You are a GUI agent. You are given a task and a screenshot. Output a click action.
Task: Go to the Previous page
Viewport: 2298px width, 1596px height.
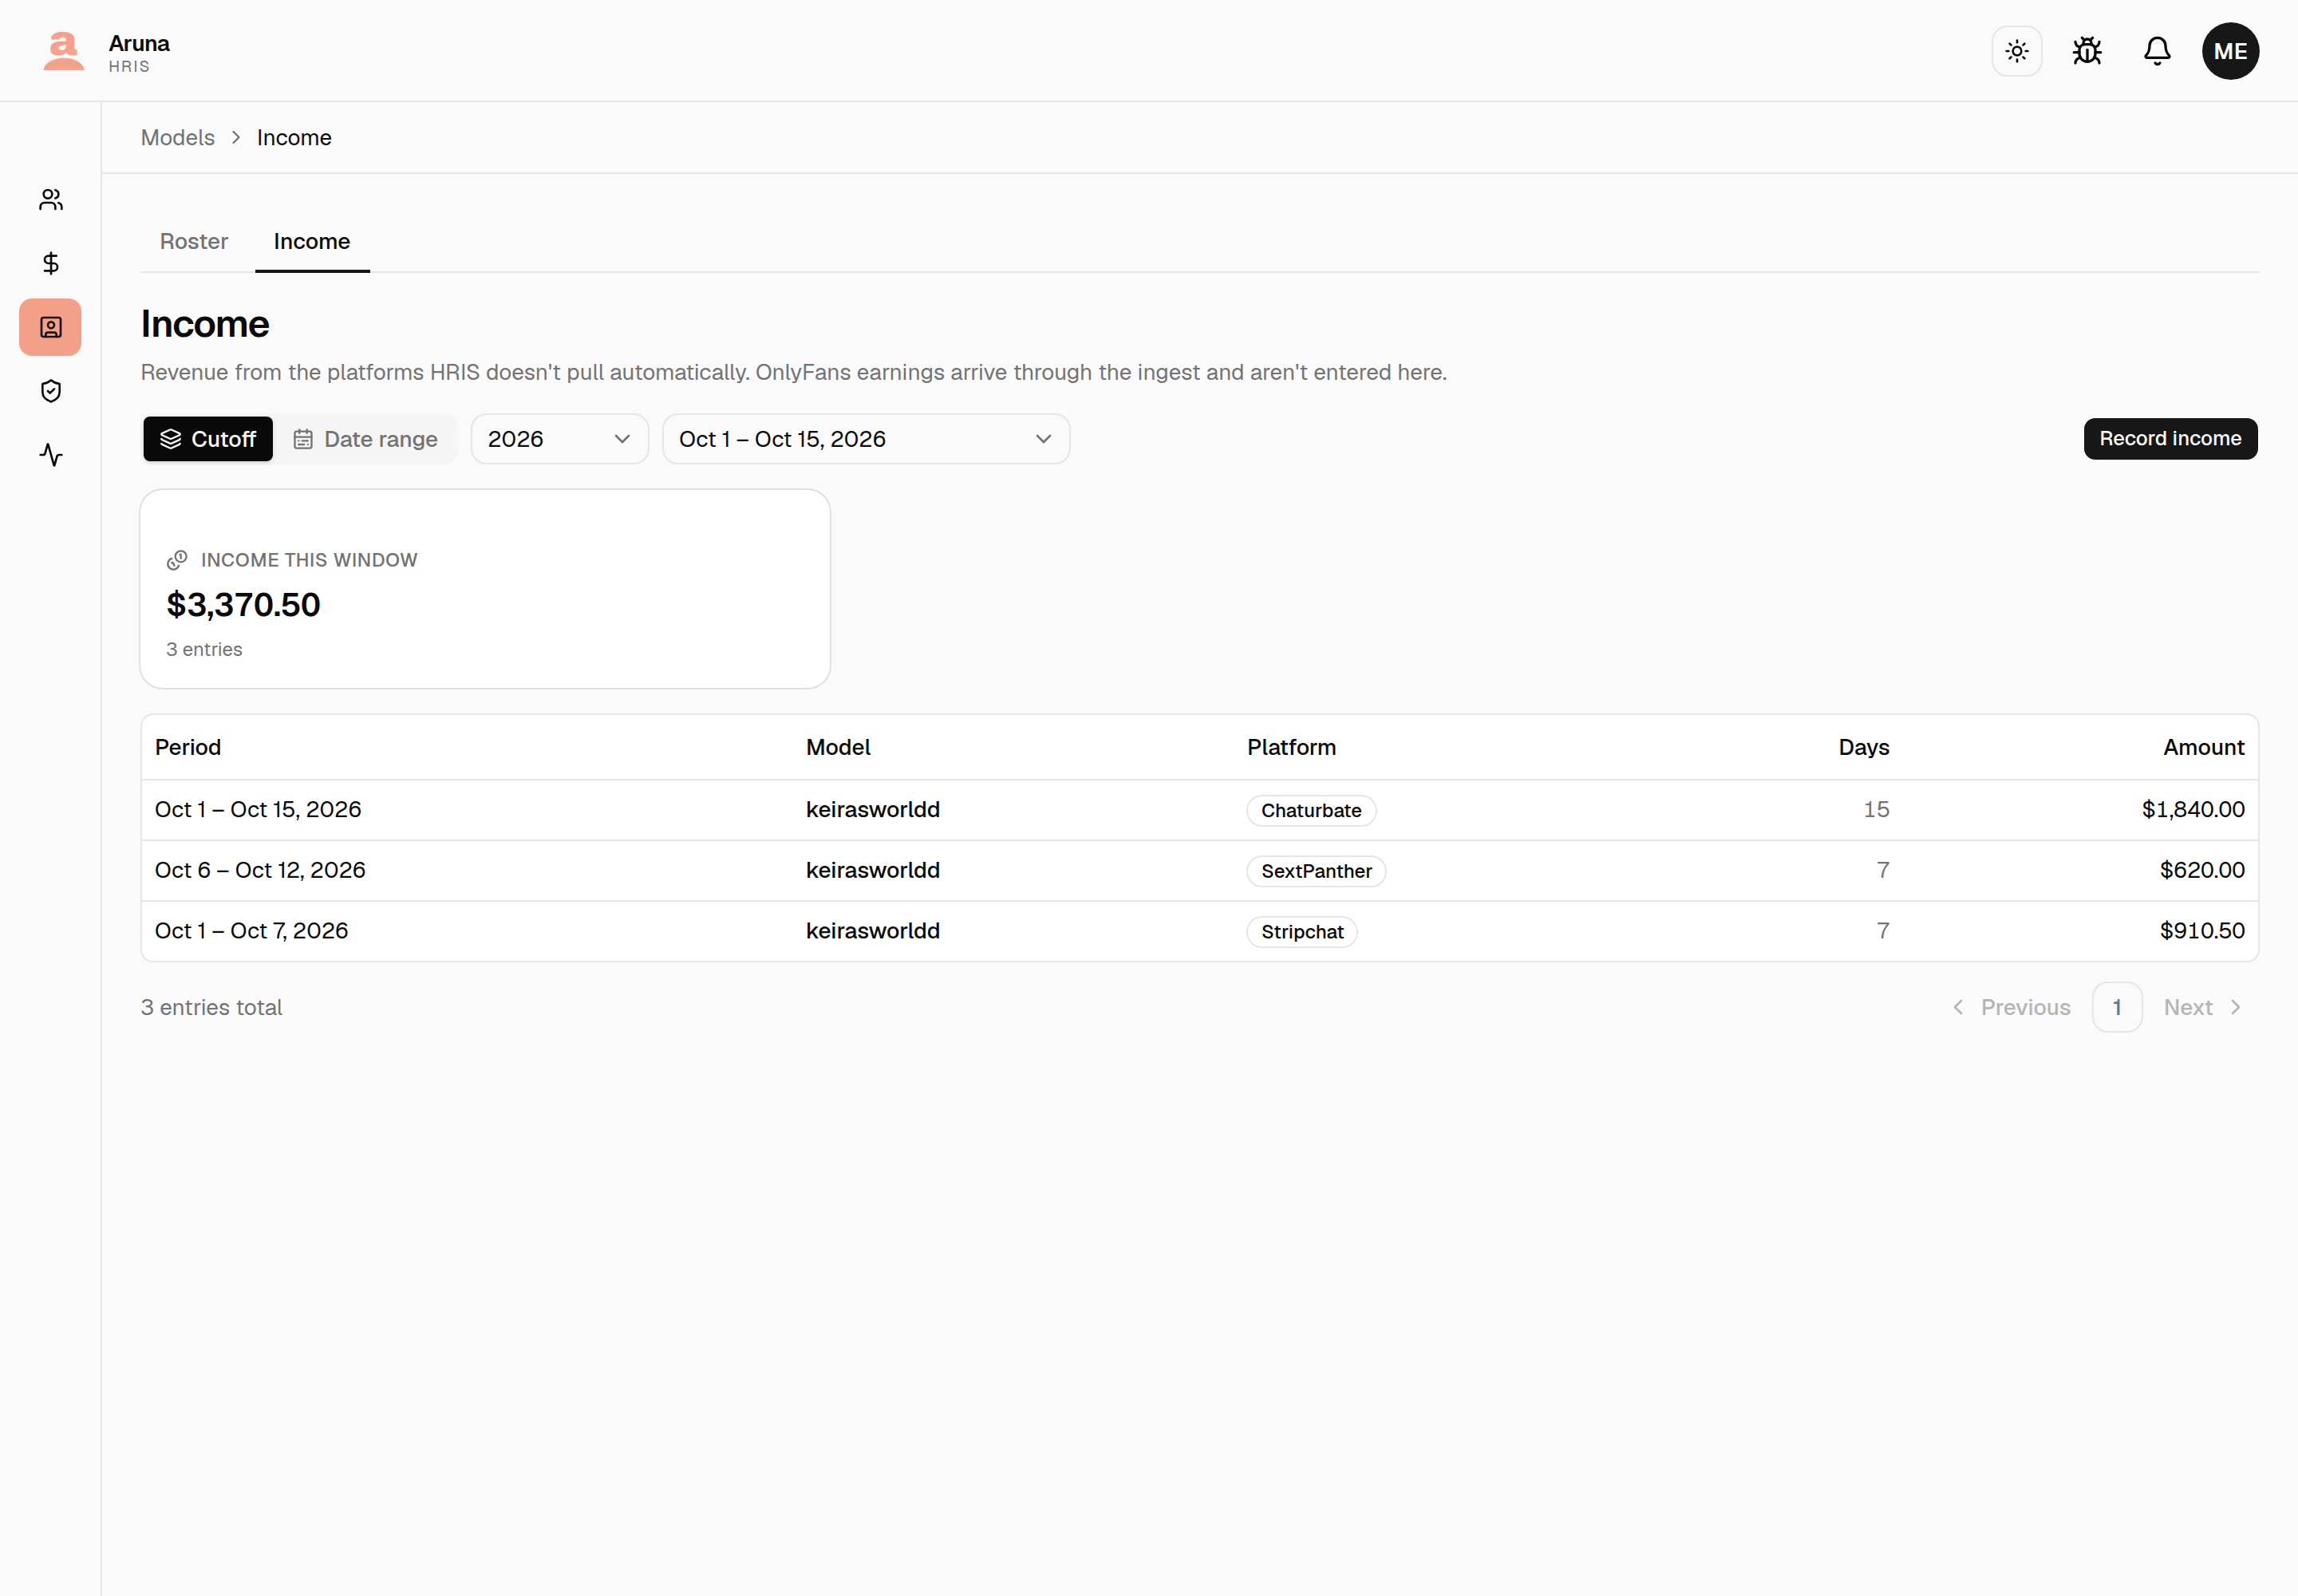click(x=2011, y=1008)
